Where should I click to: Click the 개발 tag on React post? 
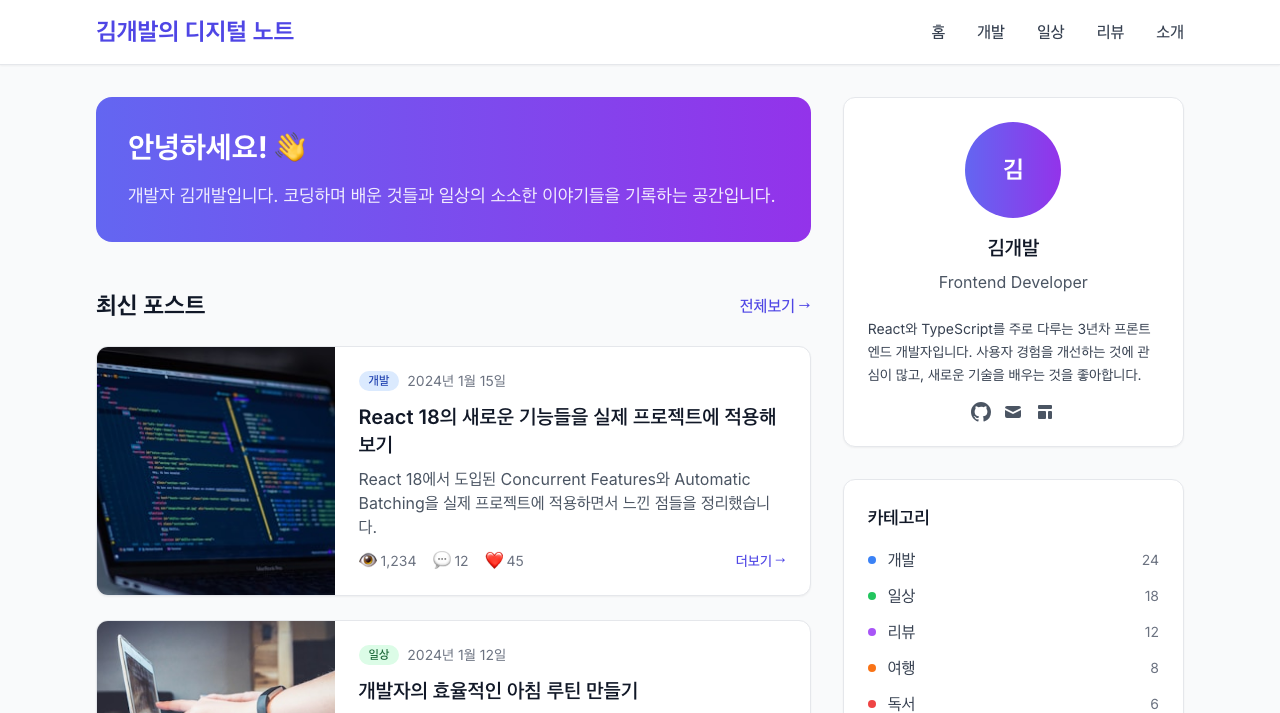tap(379, 381)
